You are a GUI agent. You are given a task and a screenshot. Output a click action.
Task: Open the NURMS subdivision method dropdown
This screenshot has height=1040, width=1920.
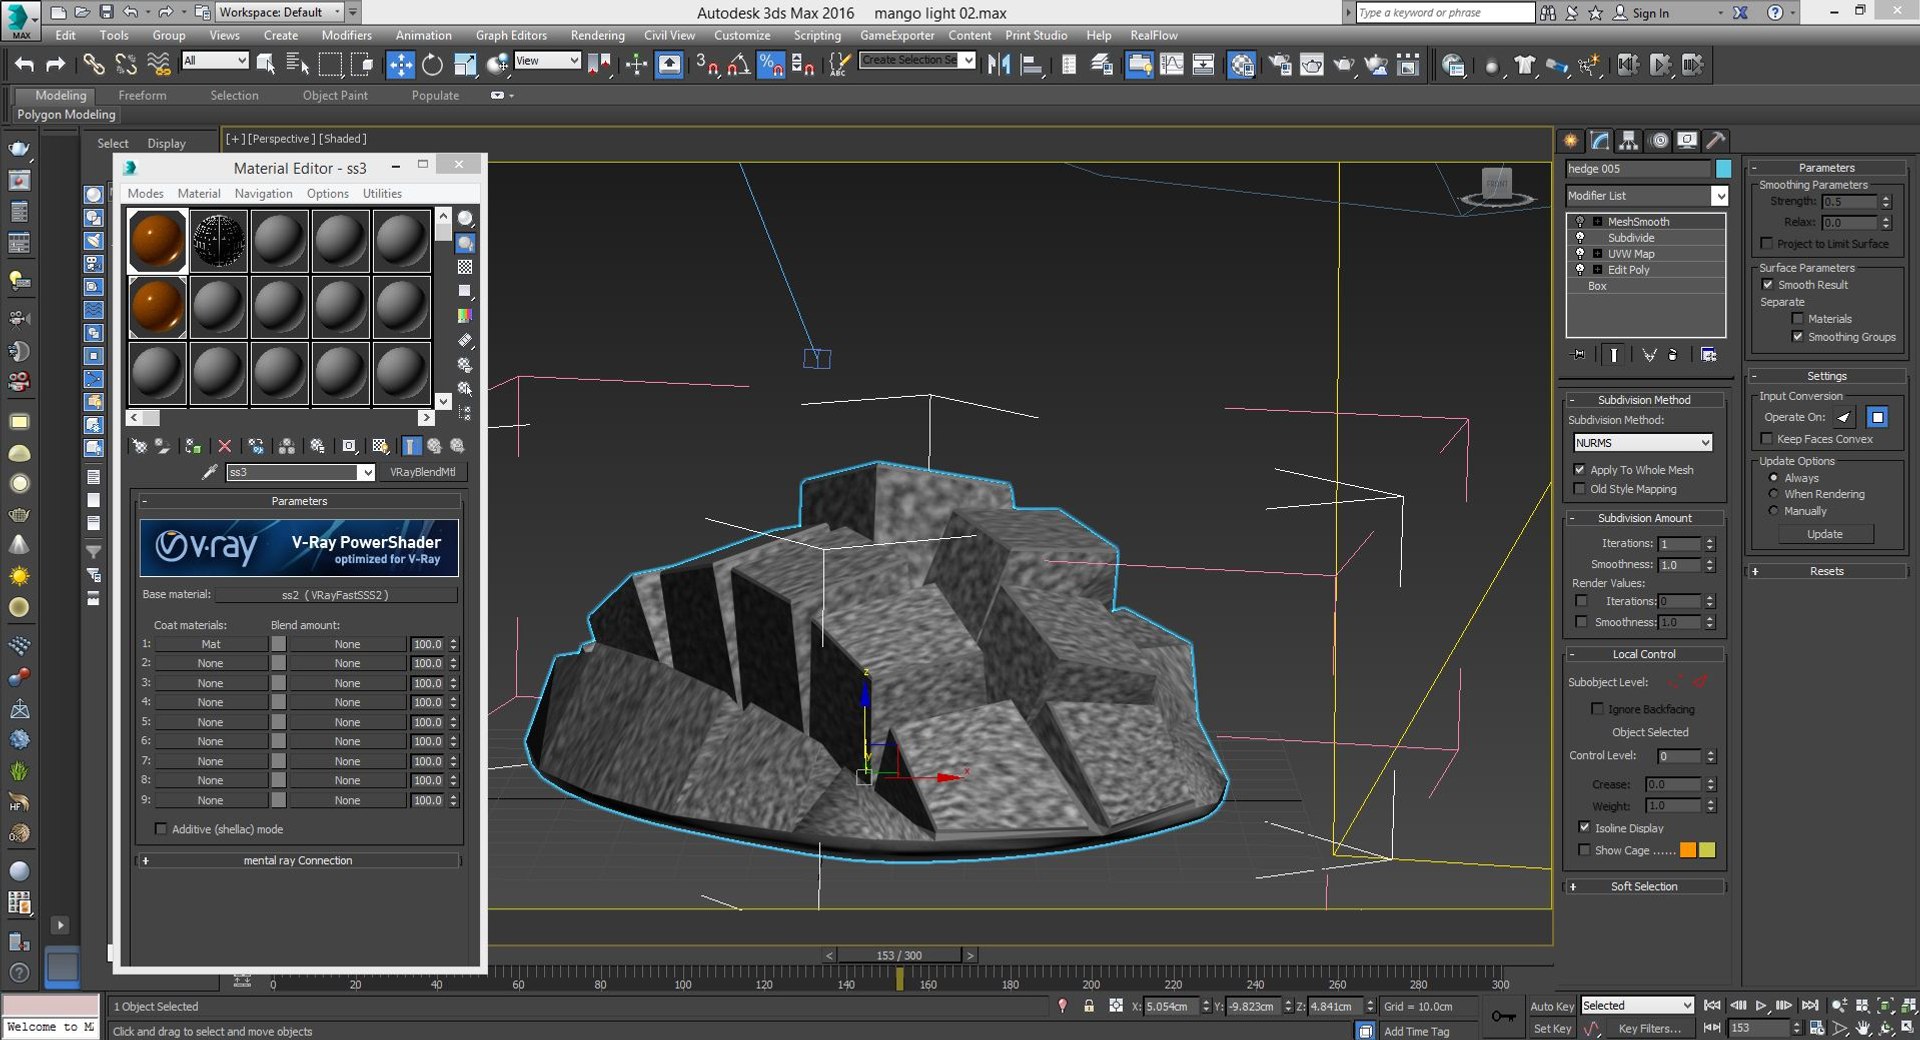click(1642, 443)
